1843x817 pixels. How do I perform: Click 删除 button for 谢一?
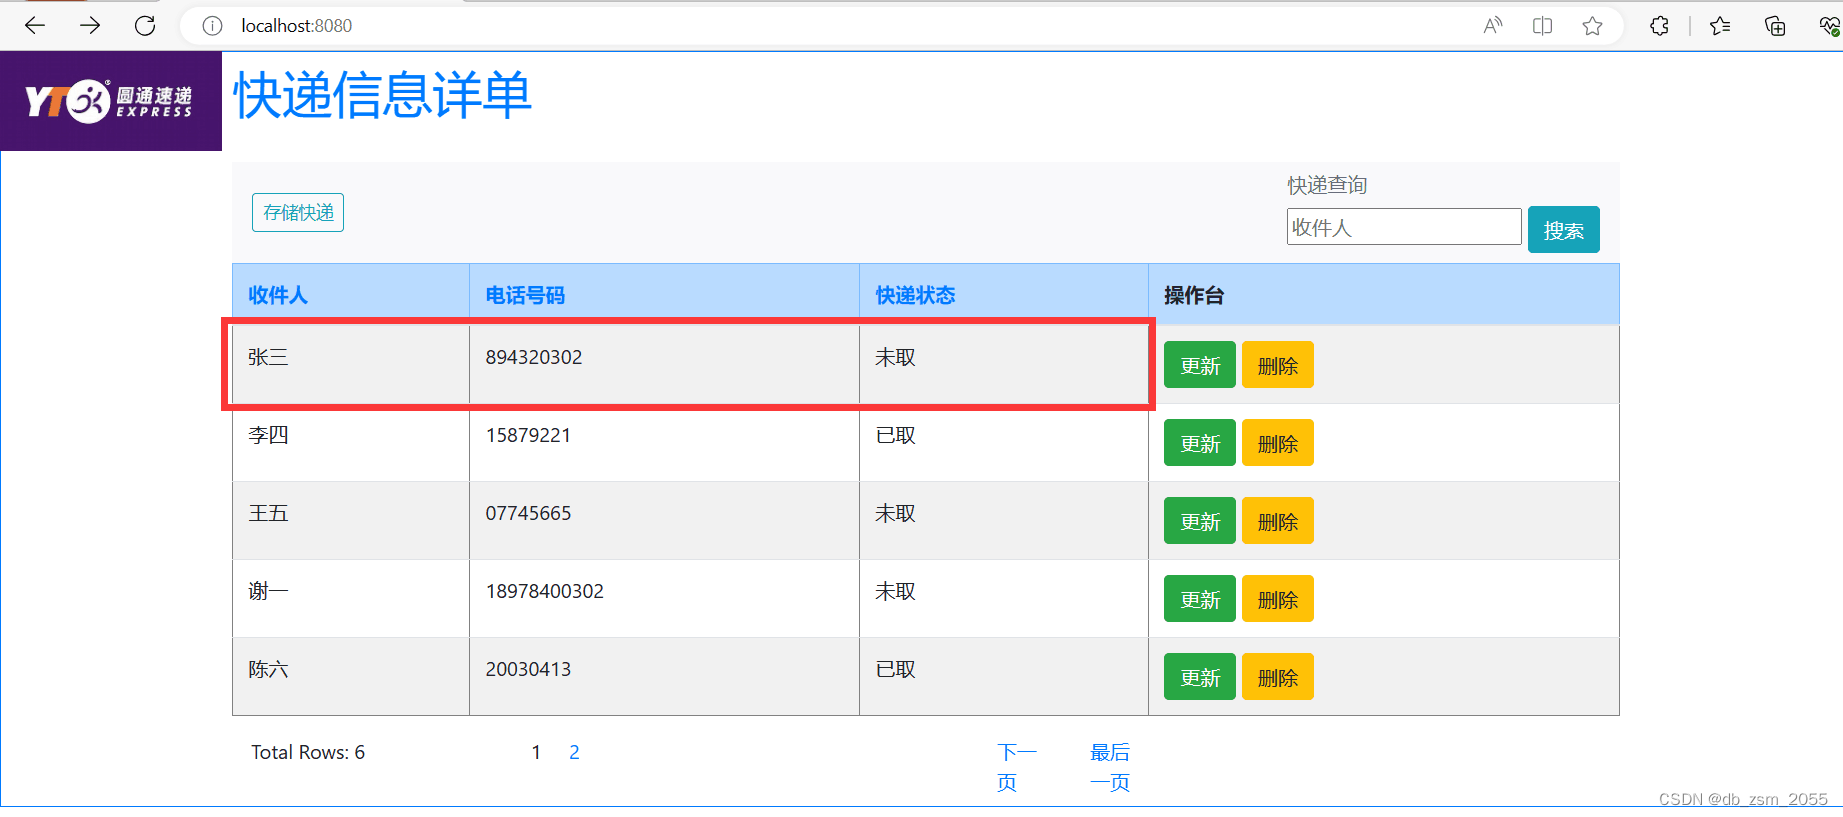coord(1278,599)
